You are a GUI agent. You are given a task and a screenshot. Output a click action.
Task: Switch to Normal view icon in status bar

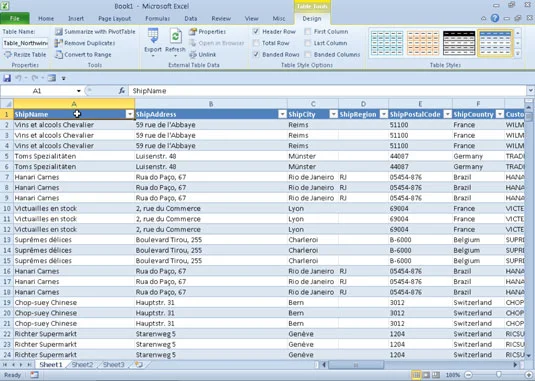click(x=416, y=375)
